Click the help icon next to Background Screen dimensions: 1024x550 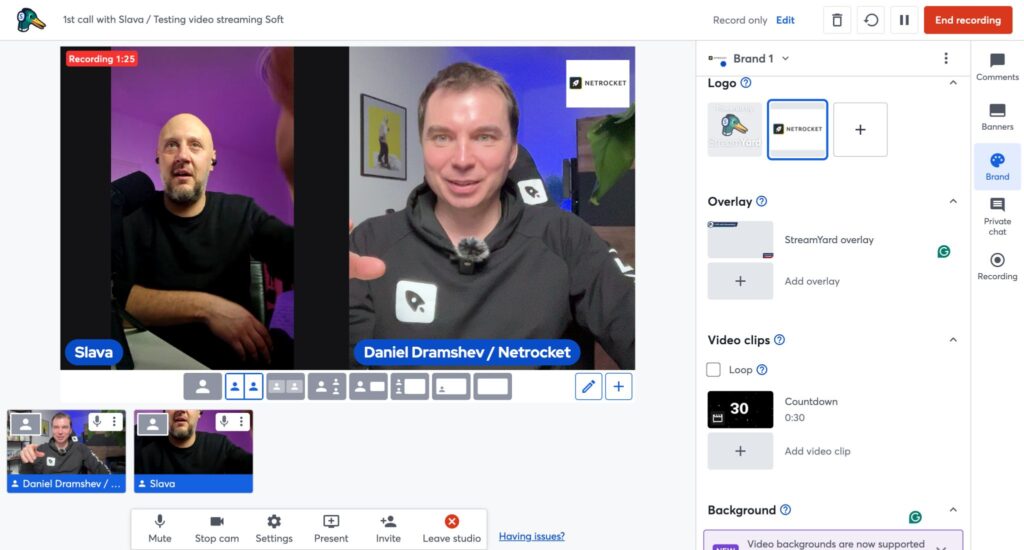(x=786, y=510)
